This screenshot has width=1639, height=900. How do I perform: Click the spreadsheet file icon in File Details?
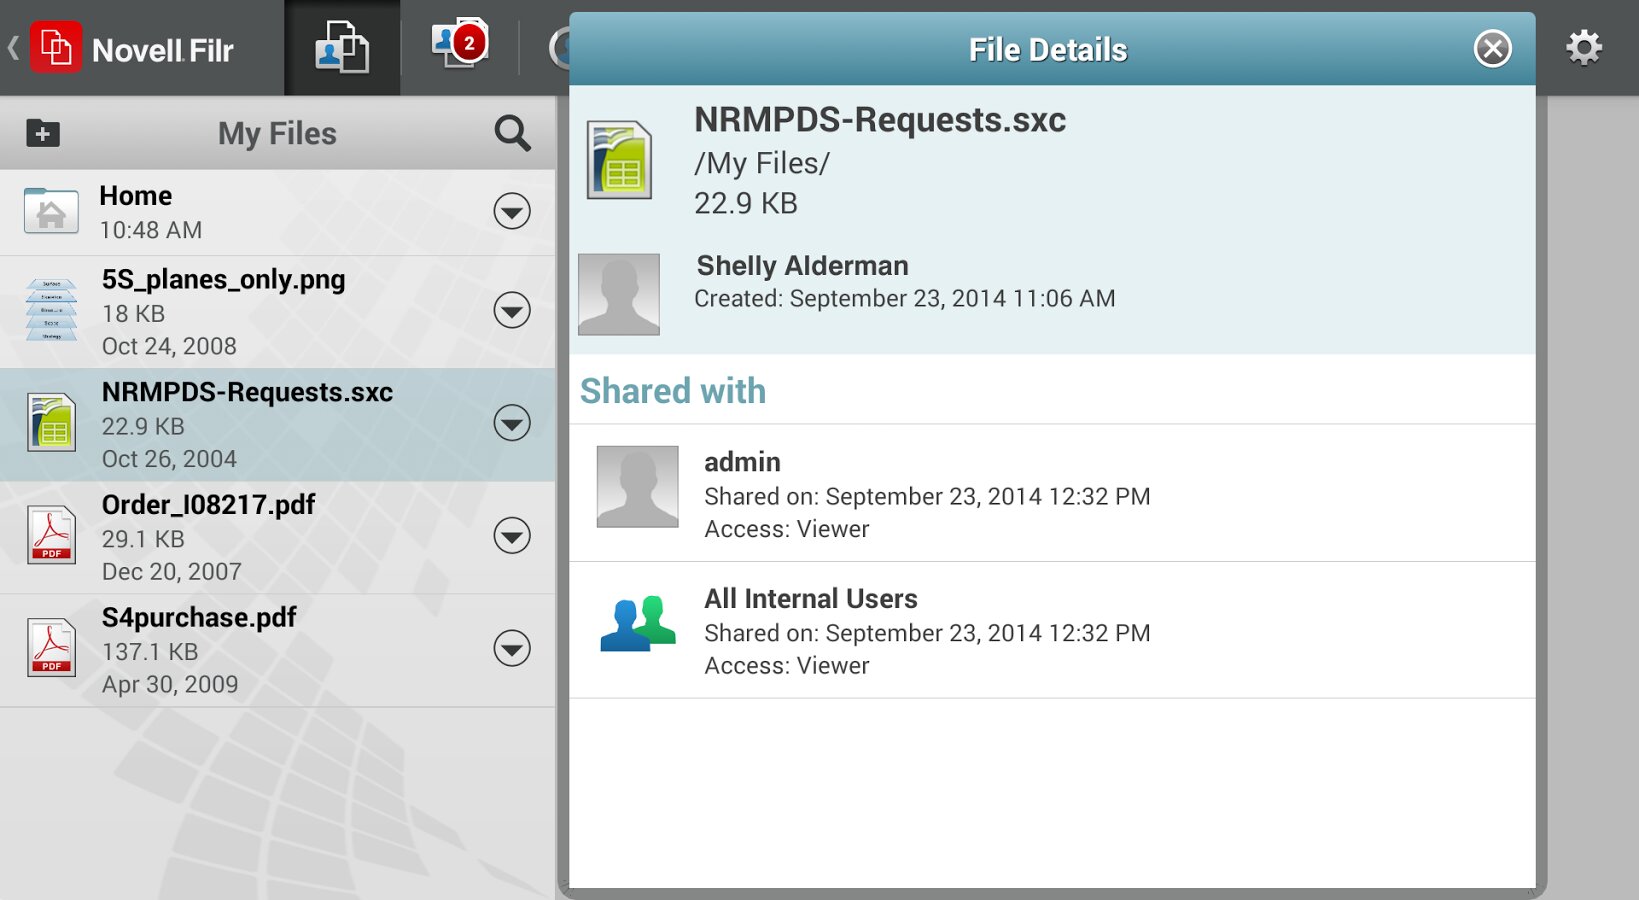[x=619, y=160]
